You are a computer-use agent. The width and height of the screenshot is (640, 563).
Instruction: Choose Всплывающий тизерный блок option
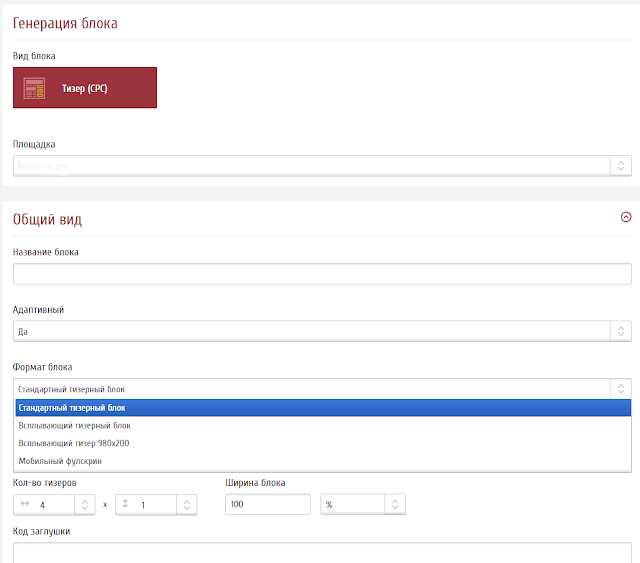coord(323,425)
